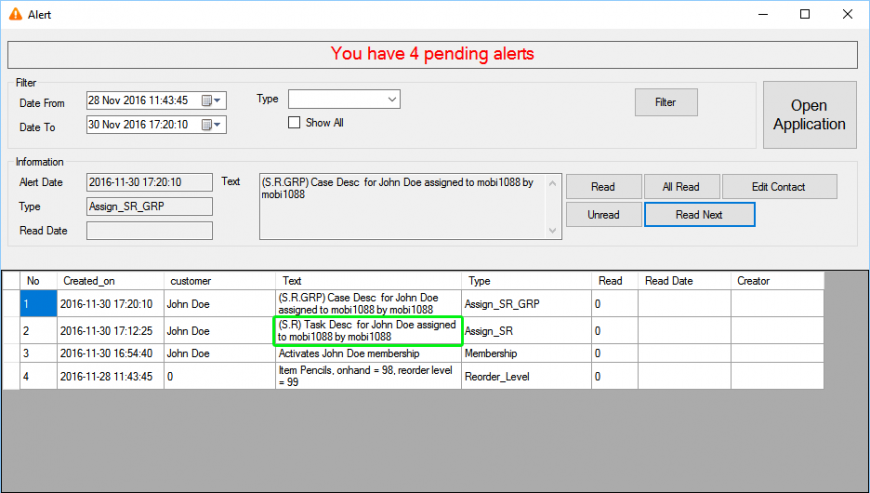Sort by the customer column header
The image size is (870, 493).
tap(220, 281)
